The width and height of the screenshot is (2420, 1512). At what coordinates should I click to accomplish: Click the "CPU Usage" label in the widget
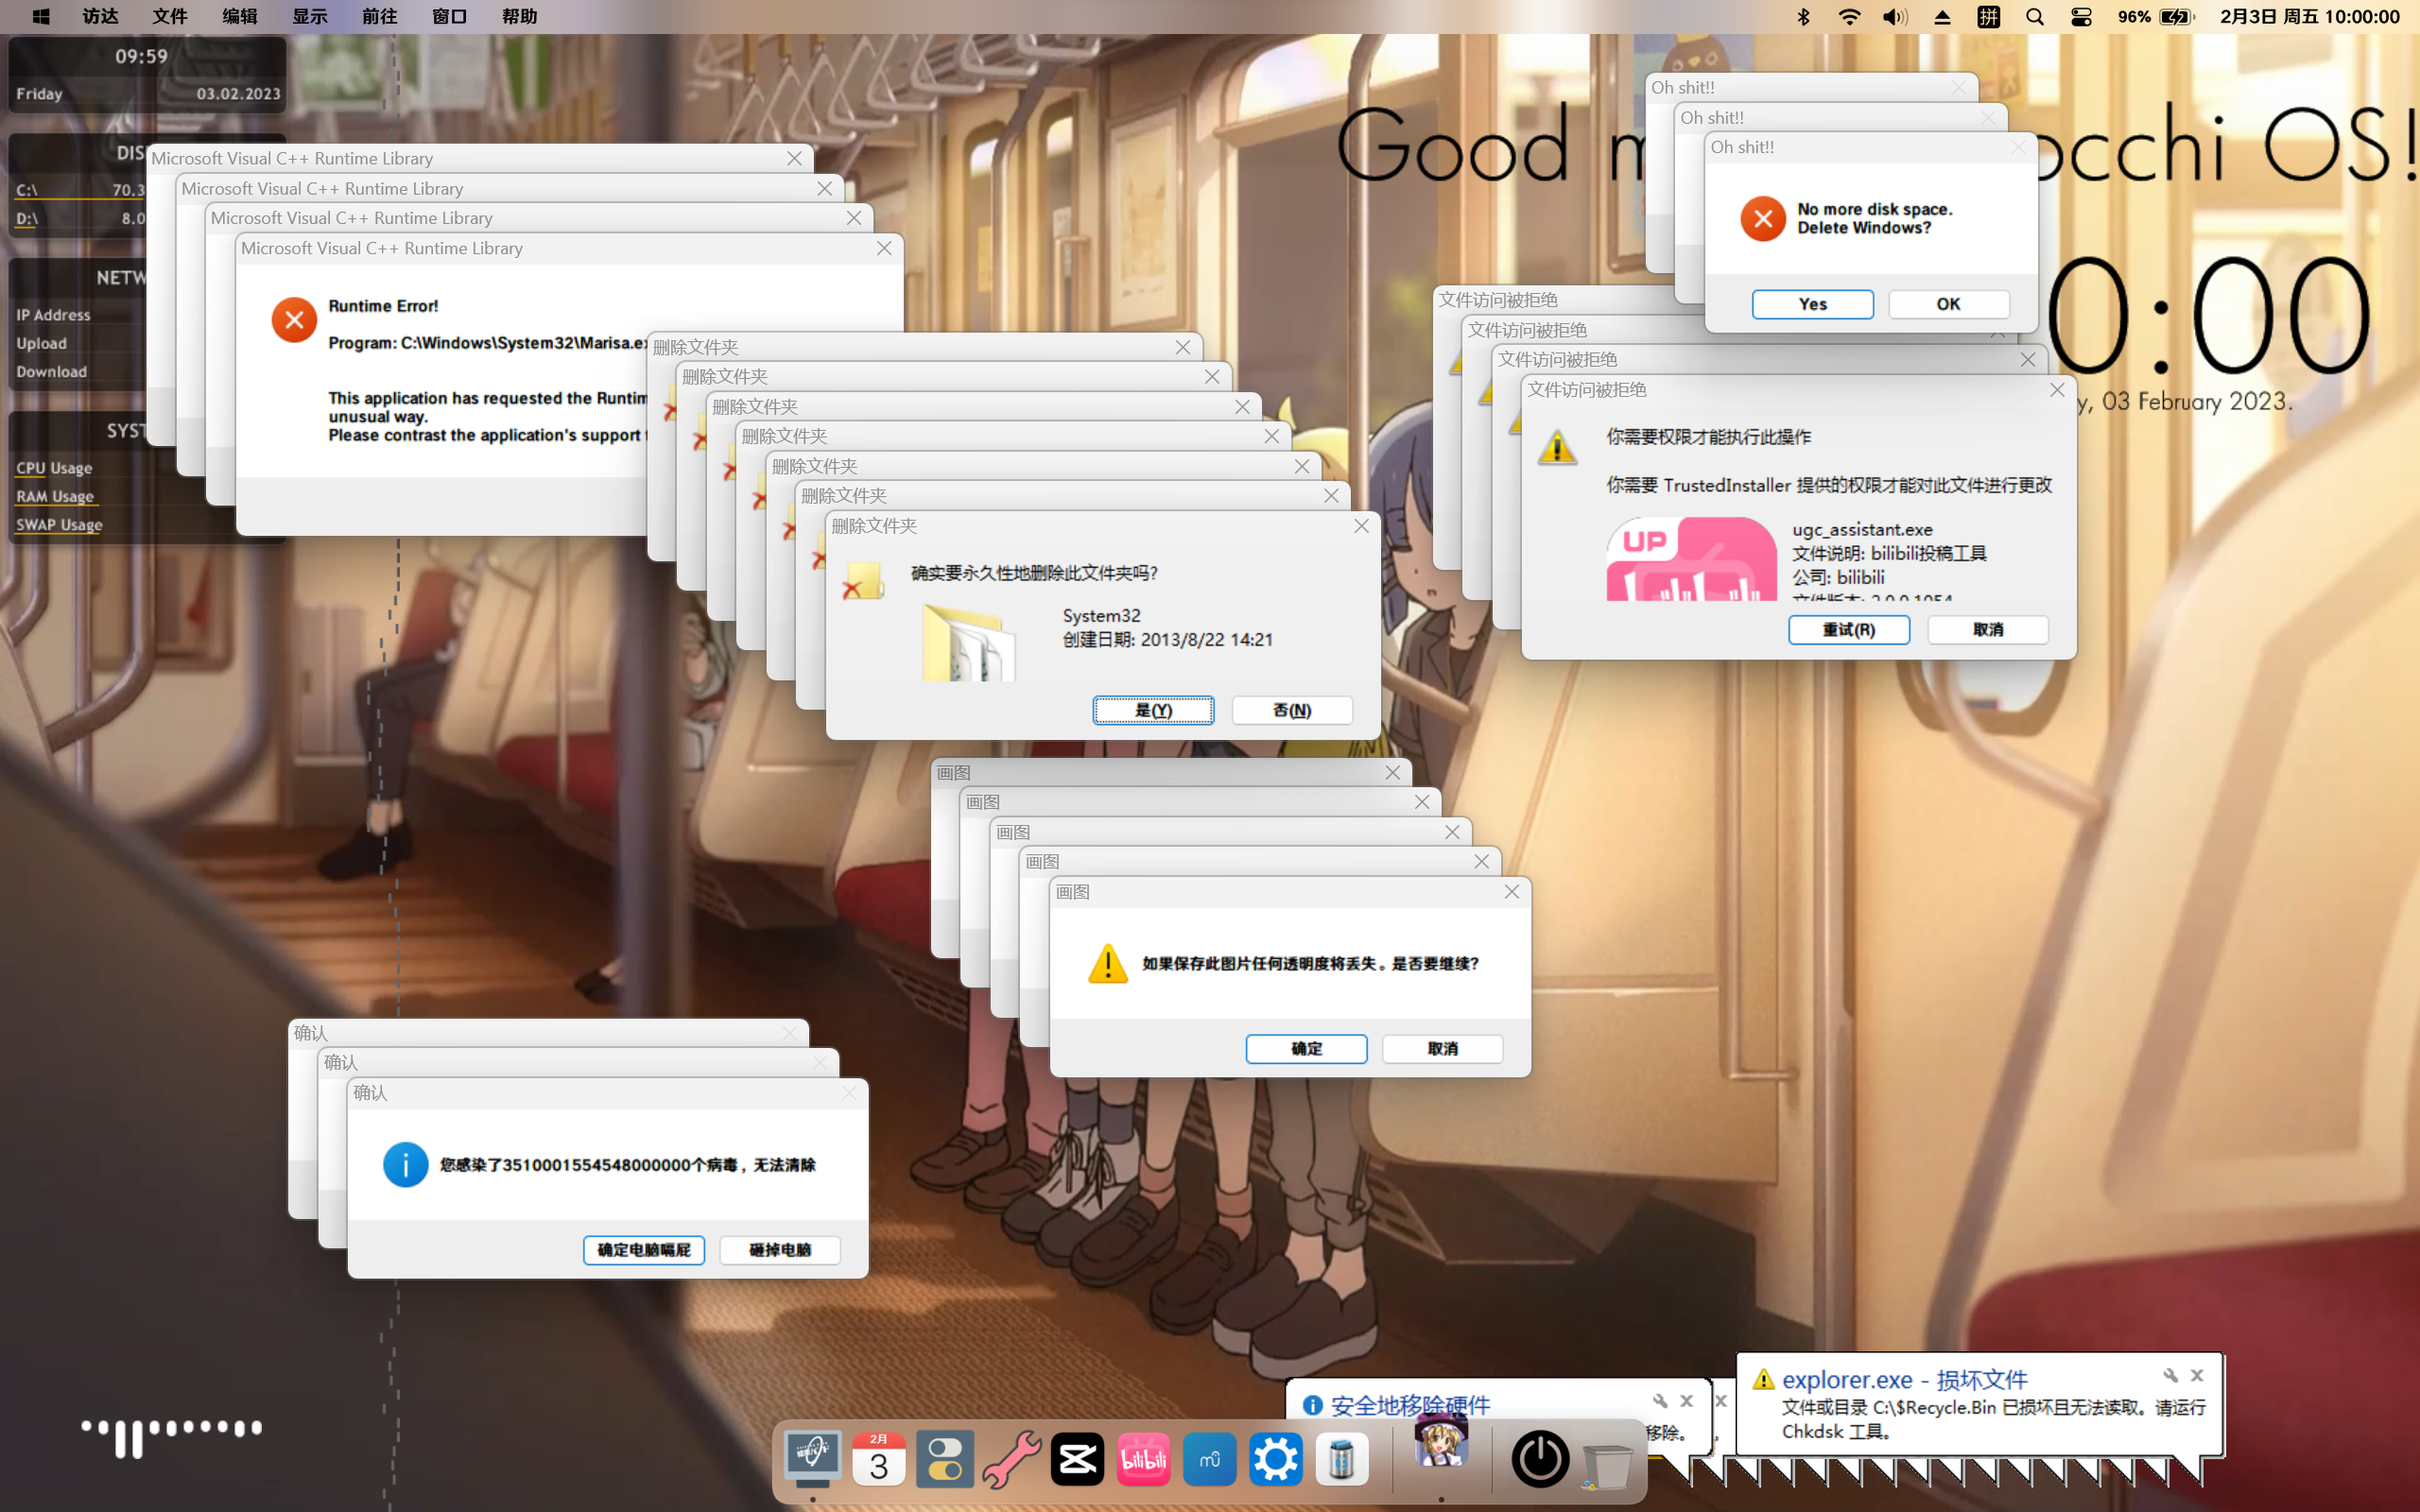pos(54,468)
